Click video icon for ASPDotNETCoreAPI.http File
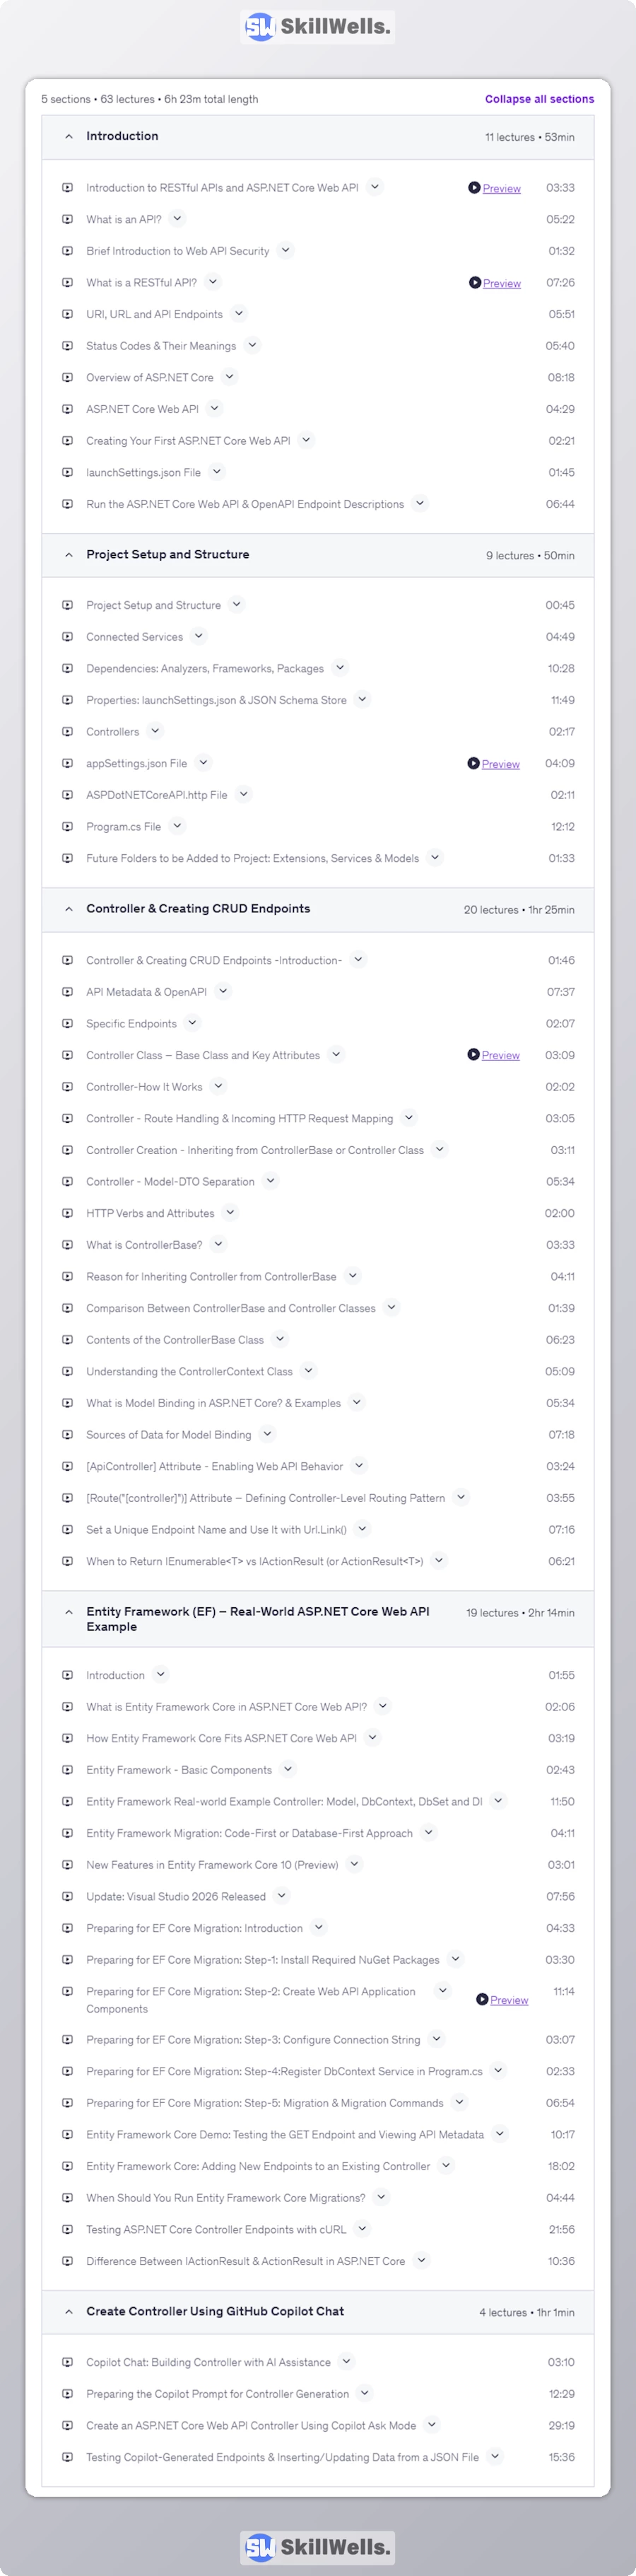The height and width of the screenshot is (2576, 636). point(67,795)
